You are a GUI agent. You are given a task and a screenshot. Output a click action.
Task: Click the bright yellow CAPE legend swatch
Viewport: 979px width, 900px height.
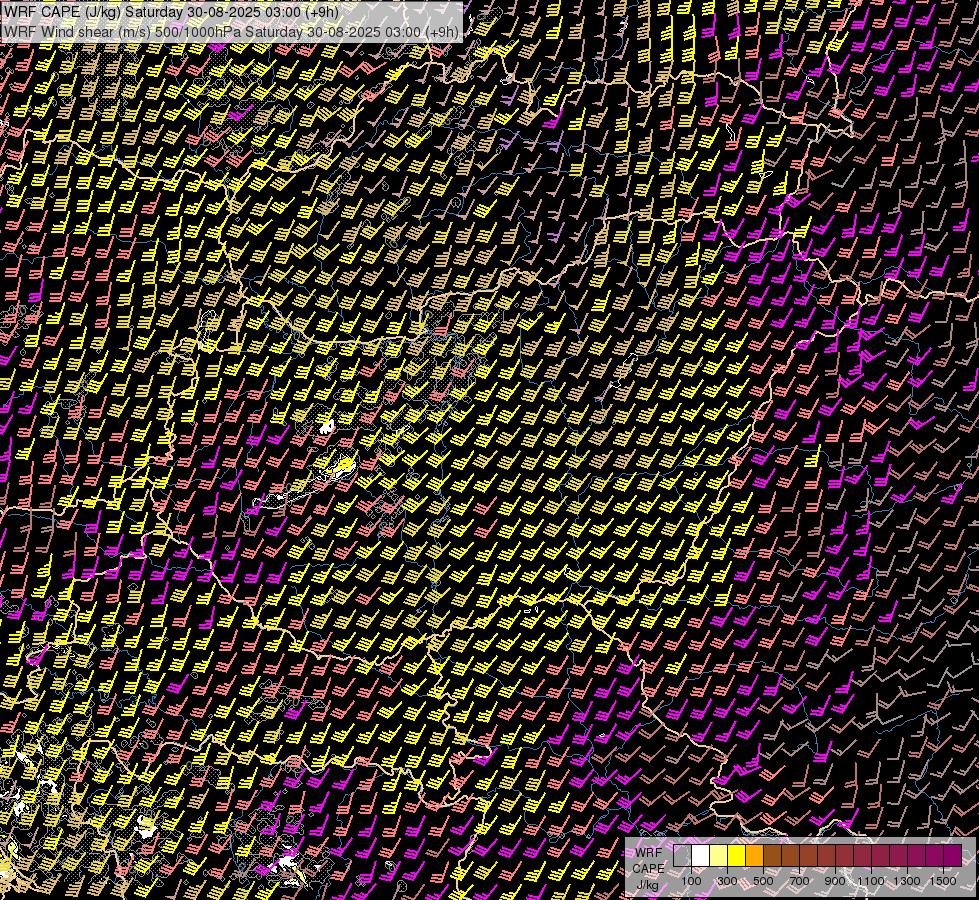tap(737, 856)
